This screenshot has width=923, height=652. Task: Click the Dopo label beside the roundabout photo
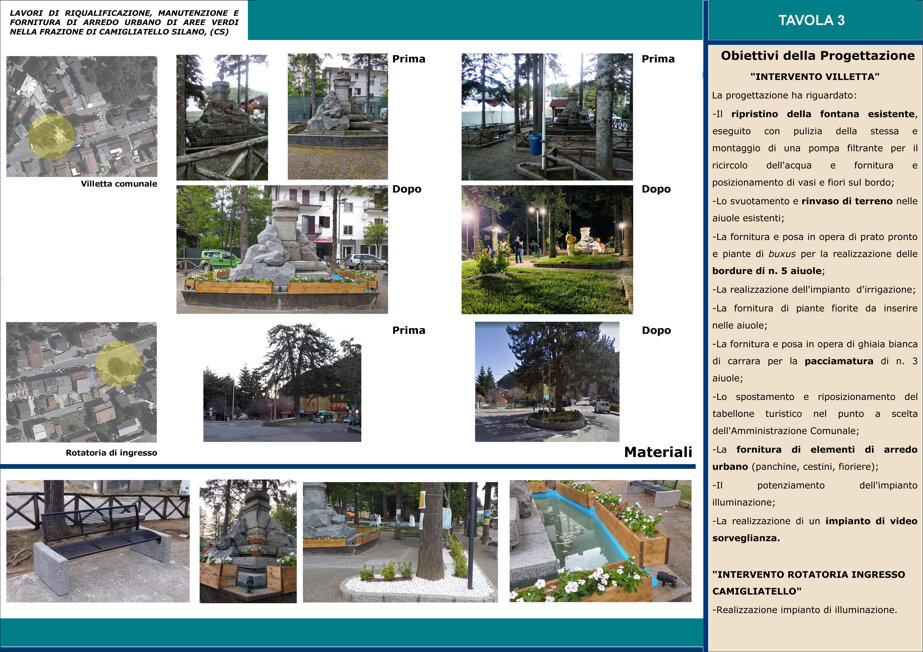(x=656, y=330)
